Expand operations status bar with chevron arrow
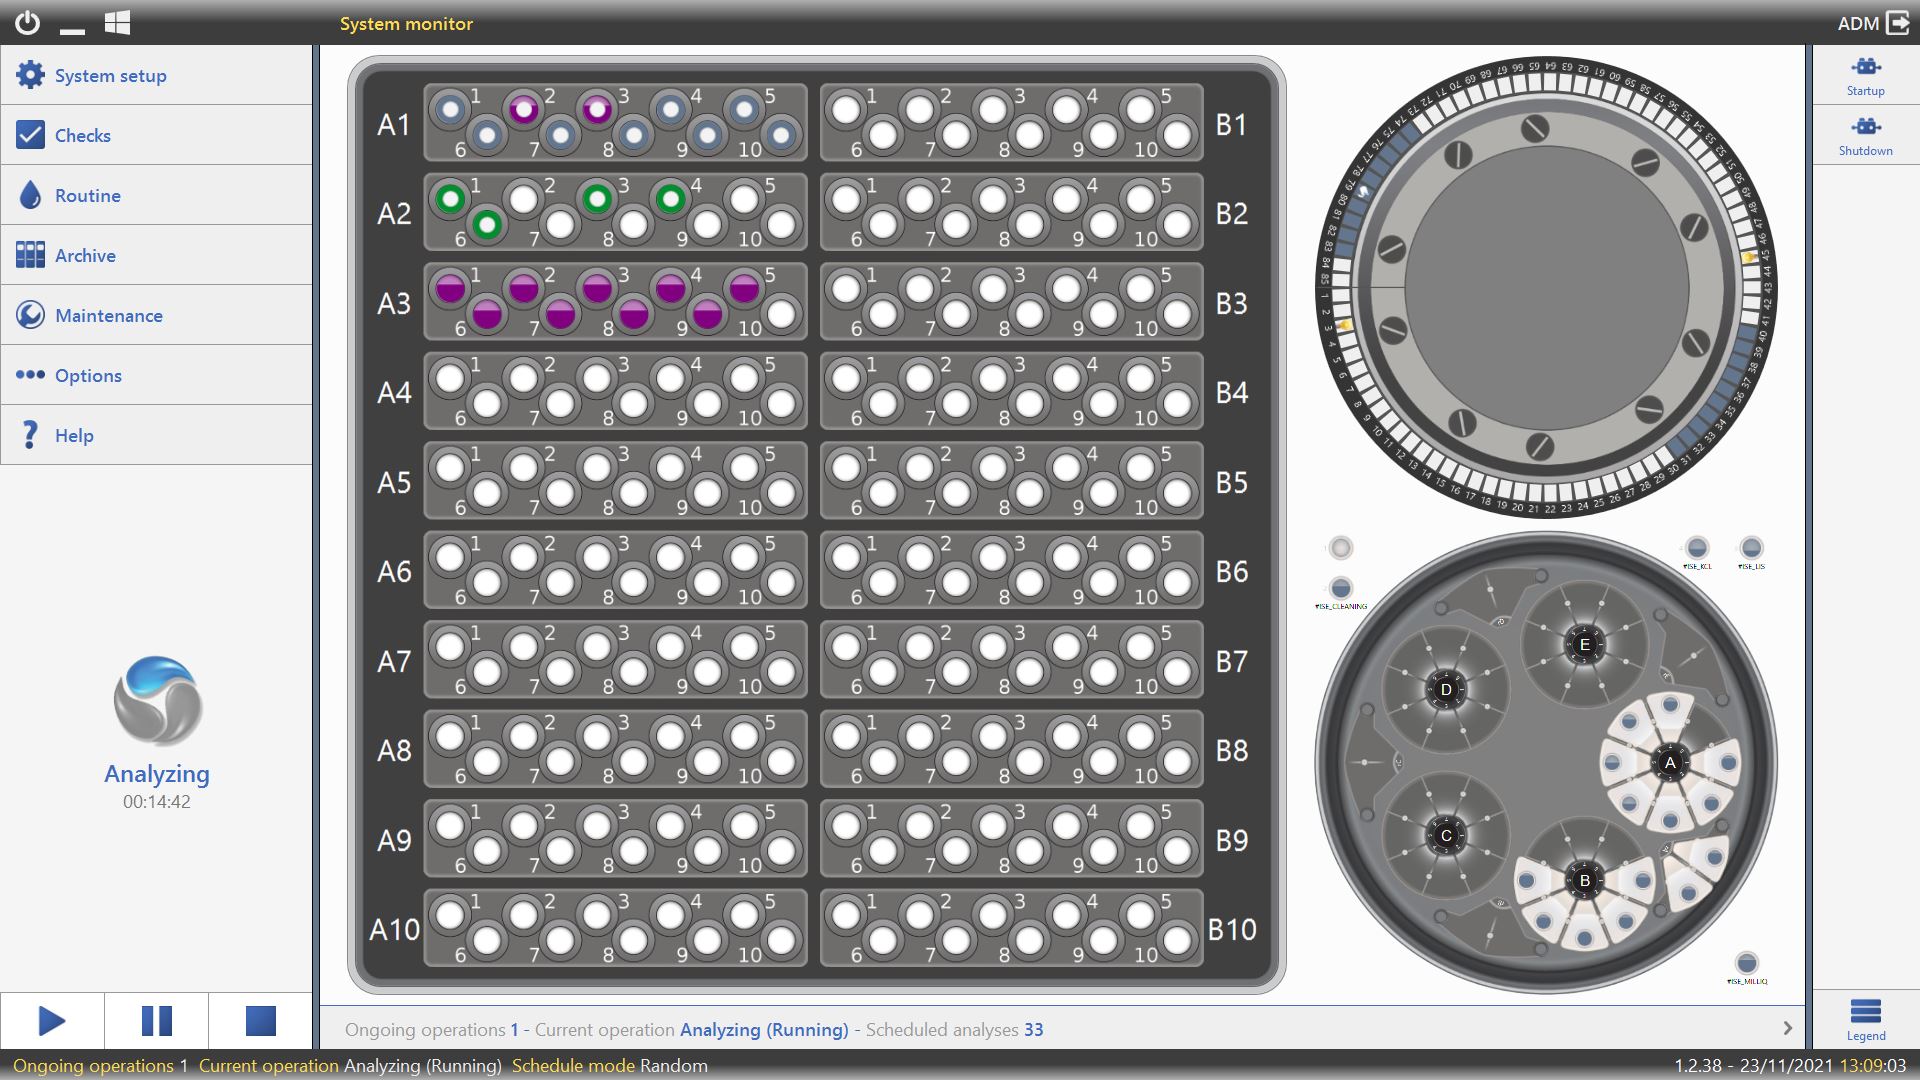Screen dimensions: 1920x1080 1787,1028
